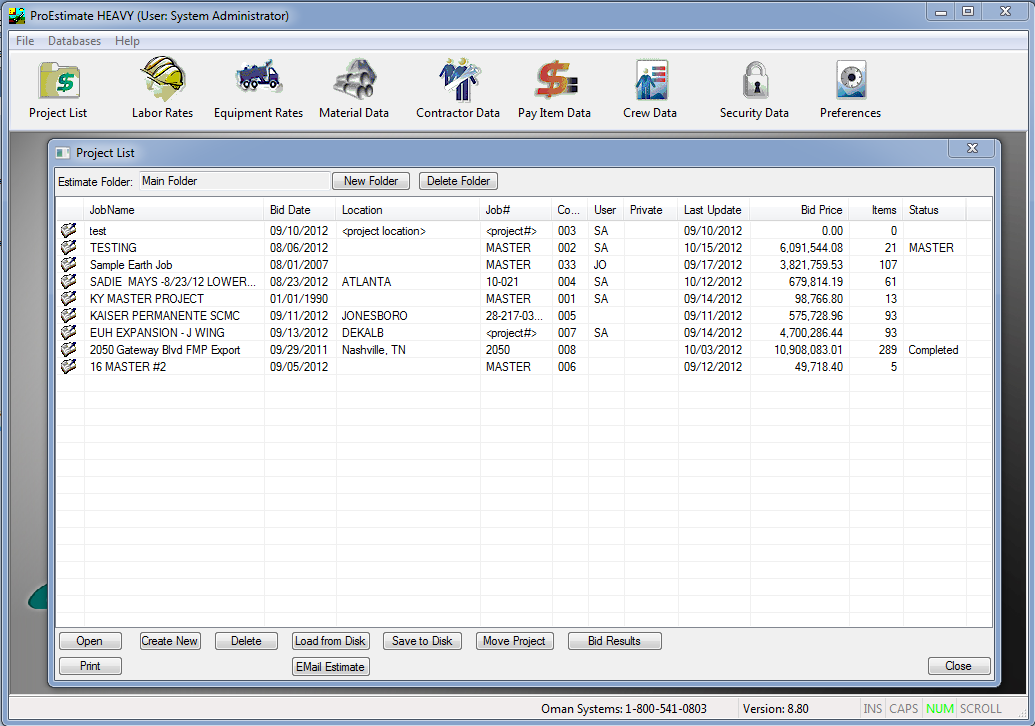The height and width of the screenshot is (726, 1035).
Task: Click project icon beside 16 MASTER #2
Action: pos(69,366)
